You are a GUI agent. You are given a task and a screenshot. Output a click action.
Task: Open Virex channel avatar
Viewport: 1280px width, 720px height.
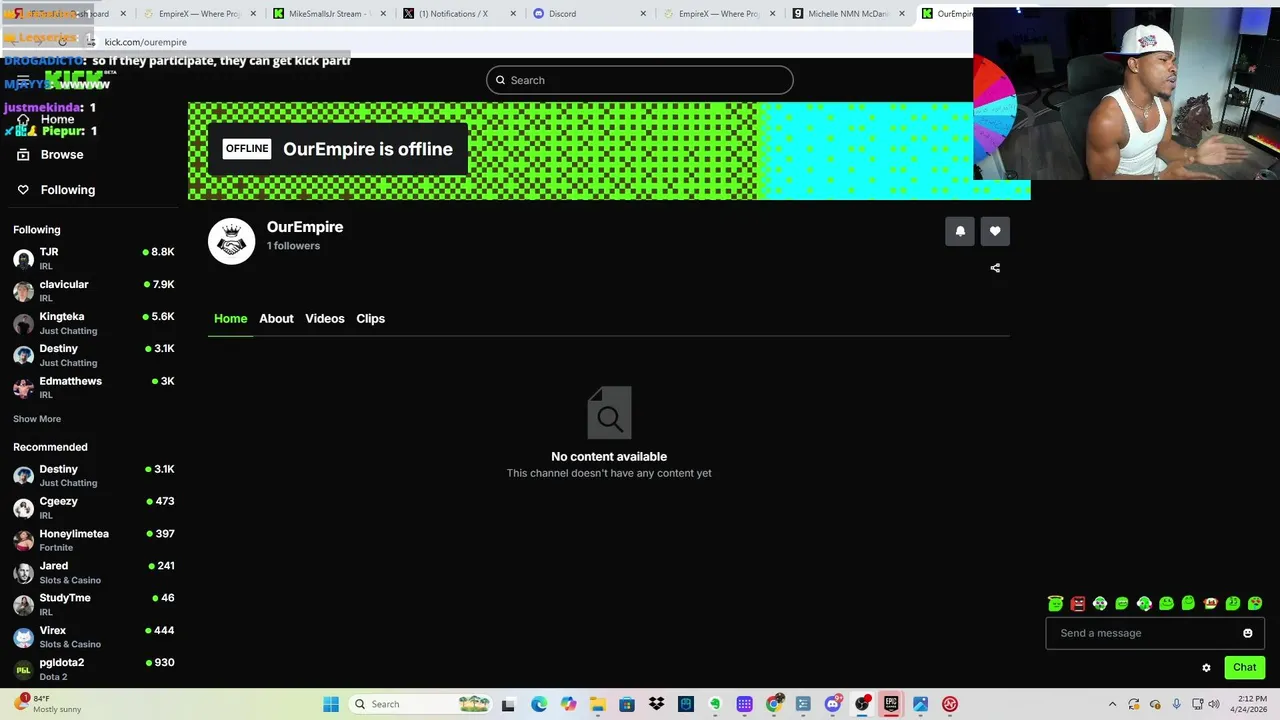(23, 637)
